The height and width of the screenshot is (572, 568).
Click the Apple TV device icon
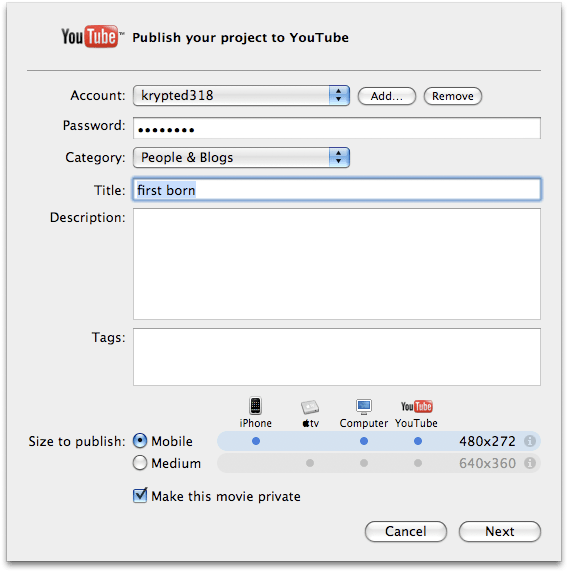(x=310, y=407)
